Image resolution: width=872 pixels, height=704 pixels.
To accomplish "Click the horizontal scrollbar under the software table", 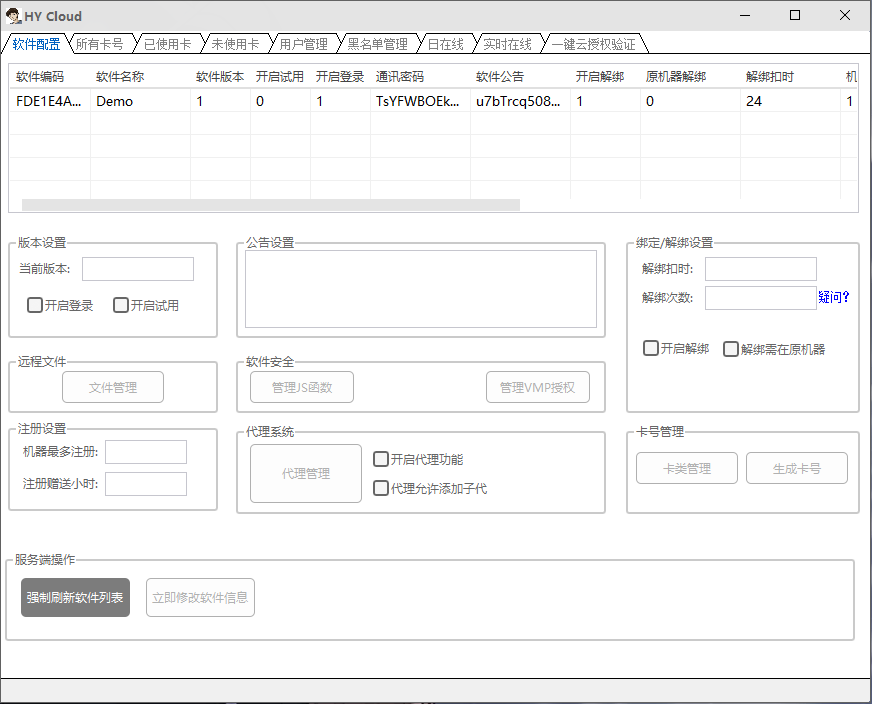I will click(x=270, y=205).
